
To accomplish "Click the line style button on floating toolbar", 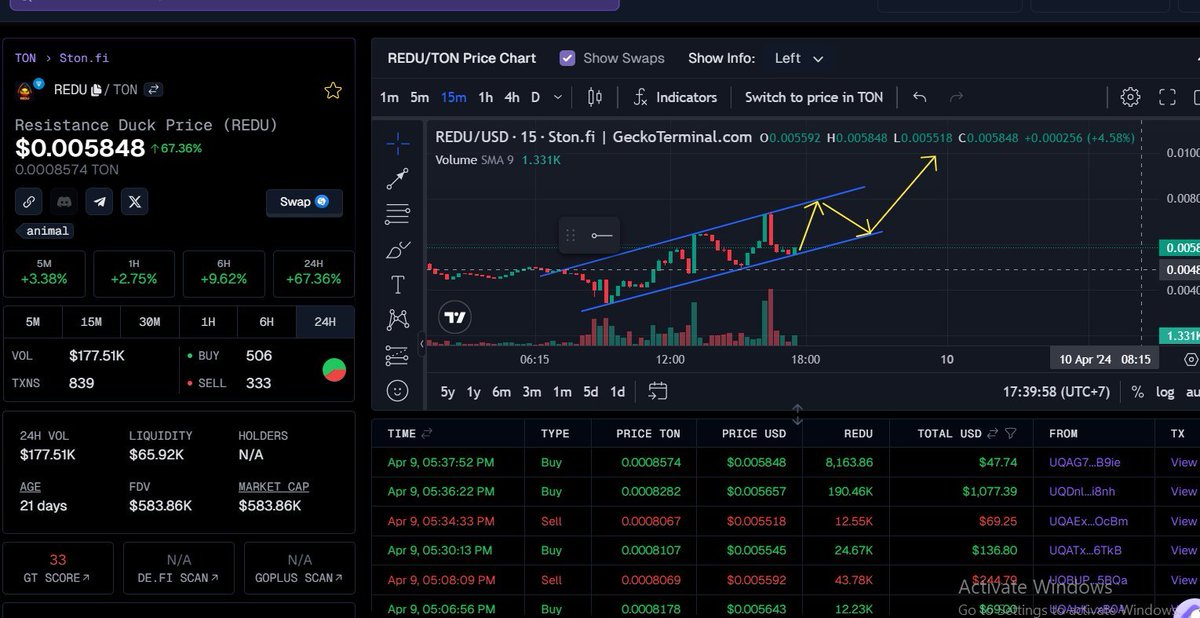I will click(601, 236).
